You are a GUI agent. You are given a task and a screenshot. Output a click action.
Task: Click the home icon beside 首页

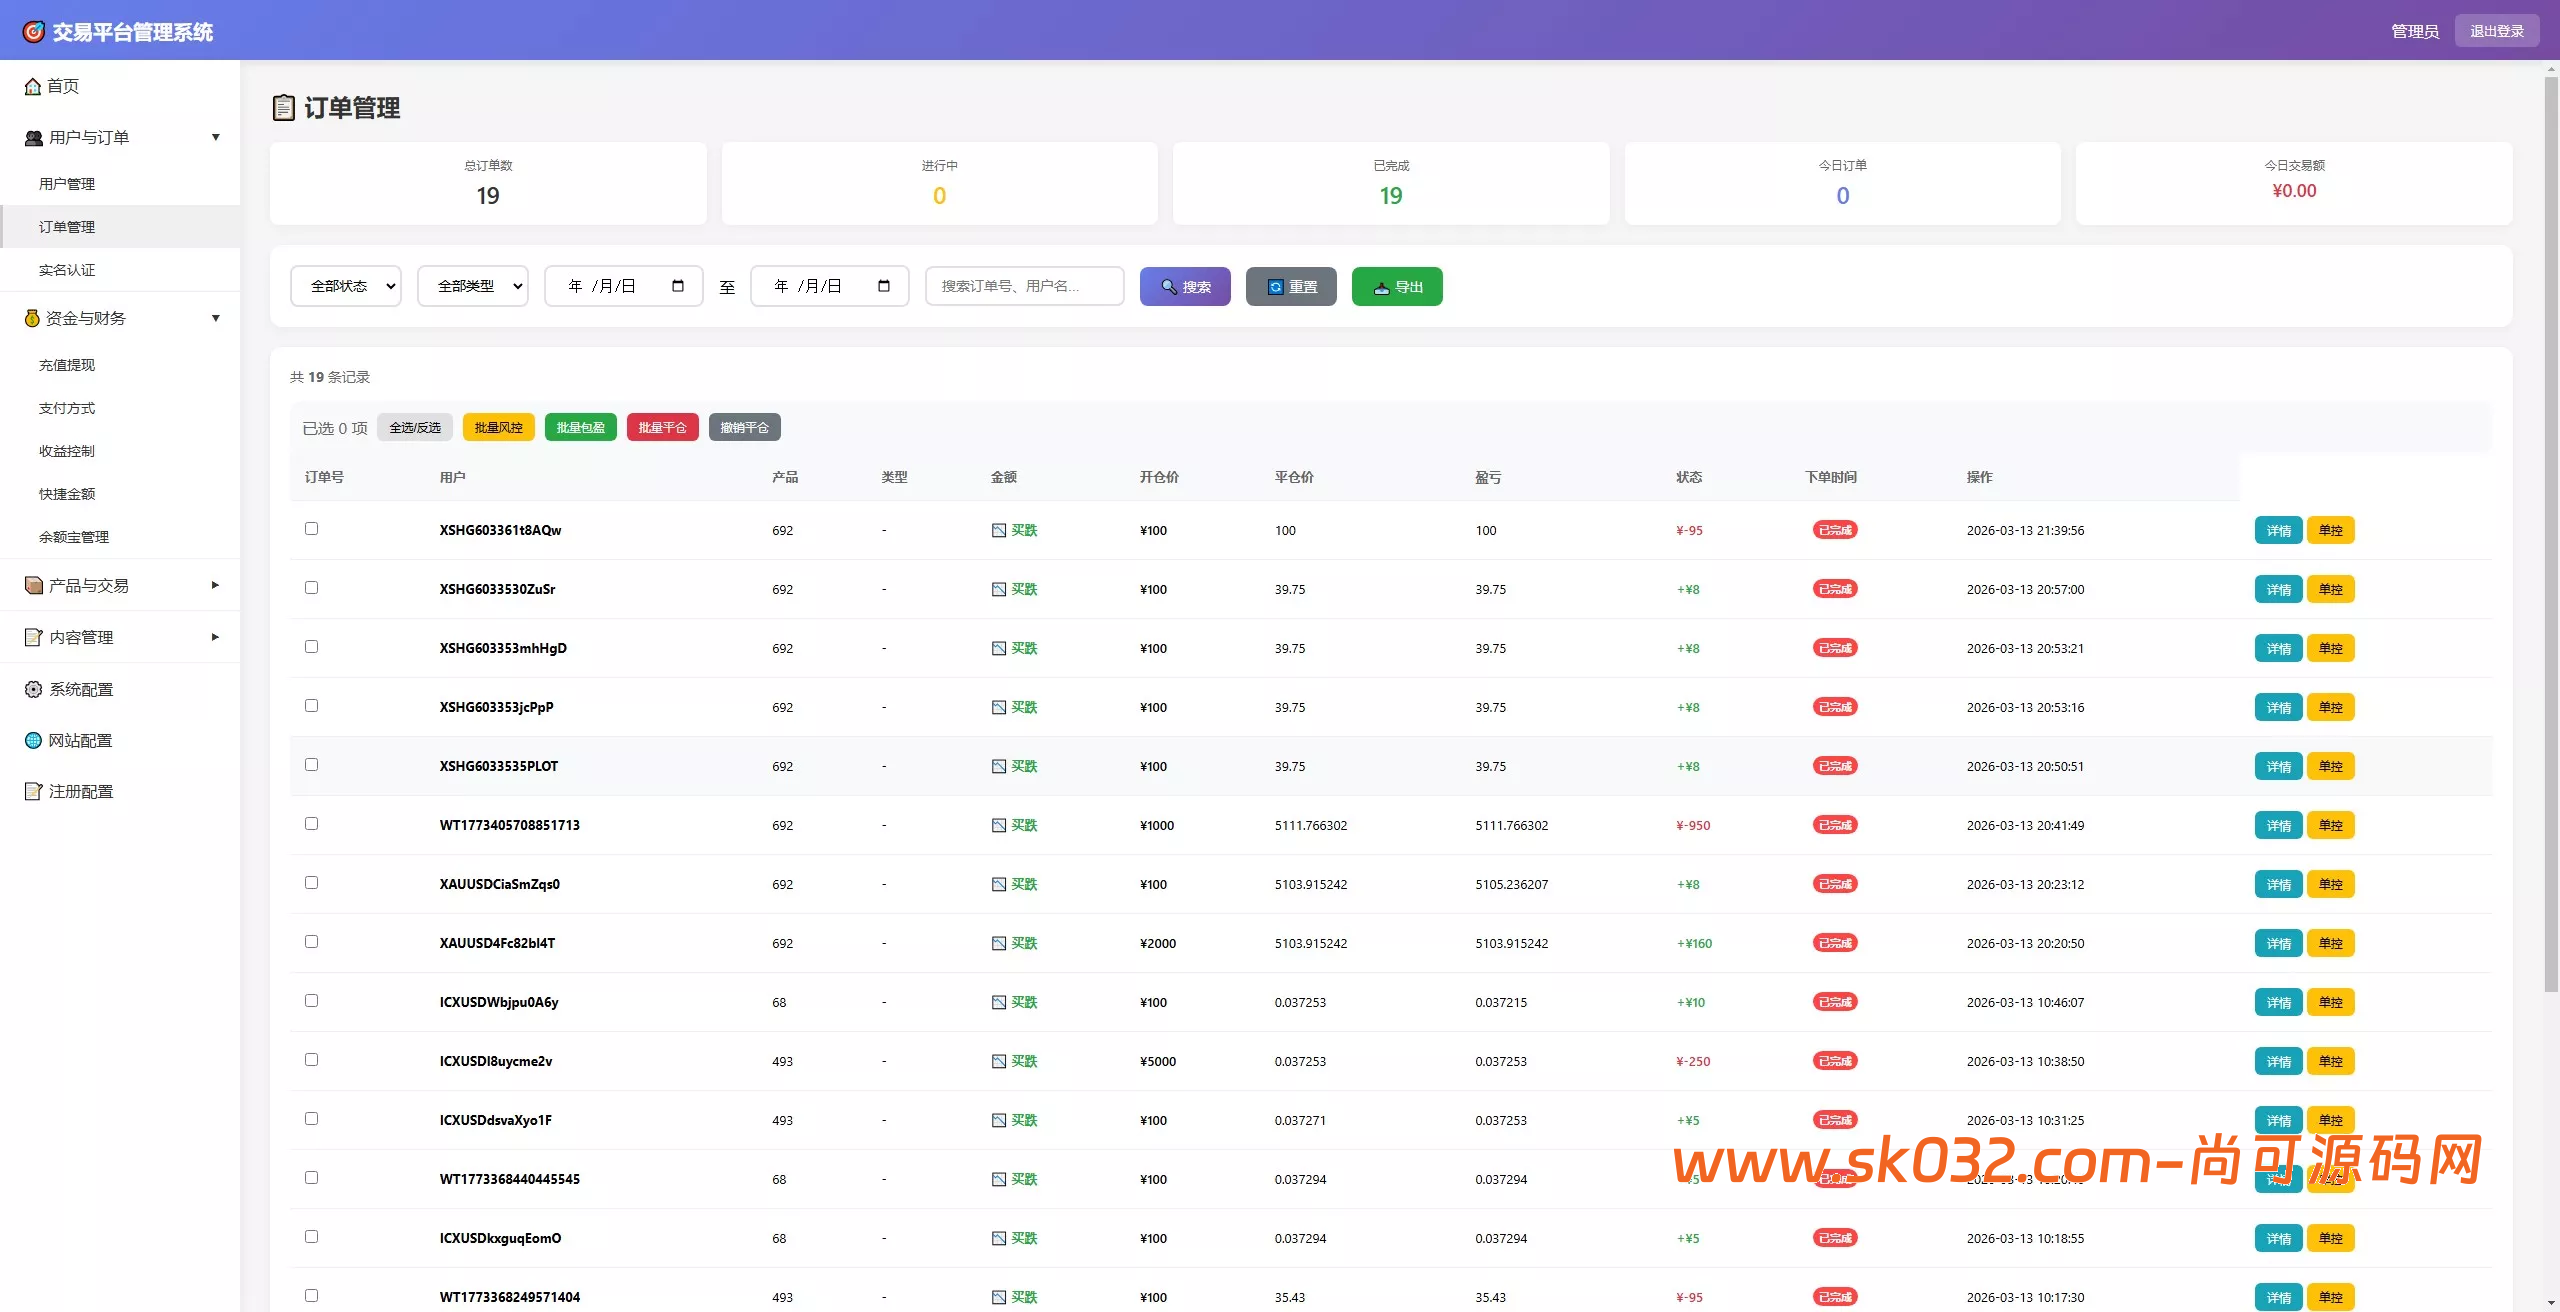click(x=33, y=87)
